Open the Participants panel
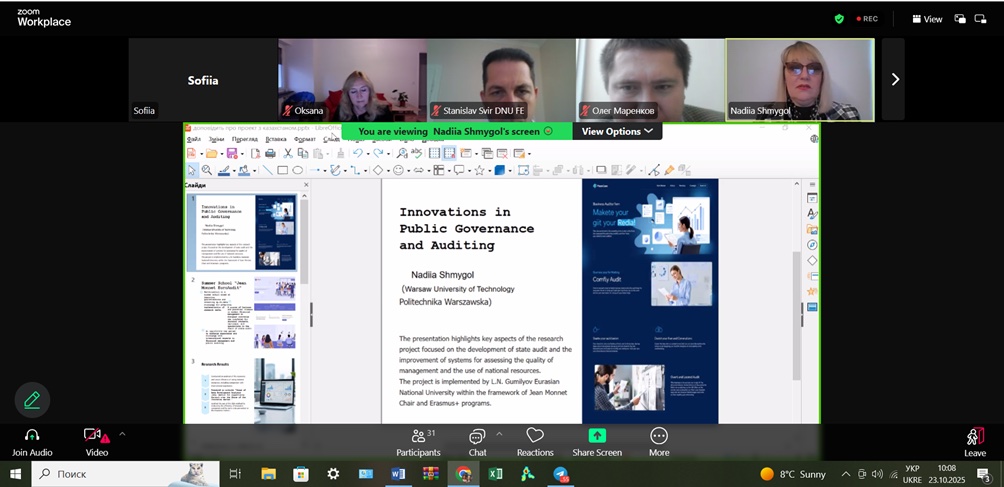The image size is (1004, 487). tap(418, 441)
